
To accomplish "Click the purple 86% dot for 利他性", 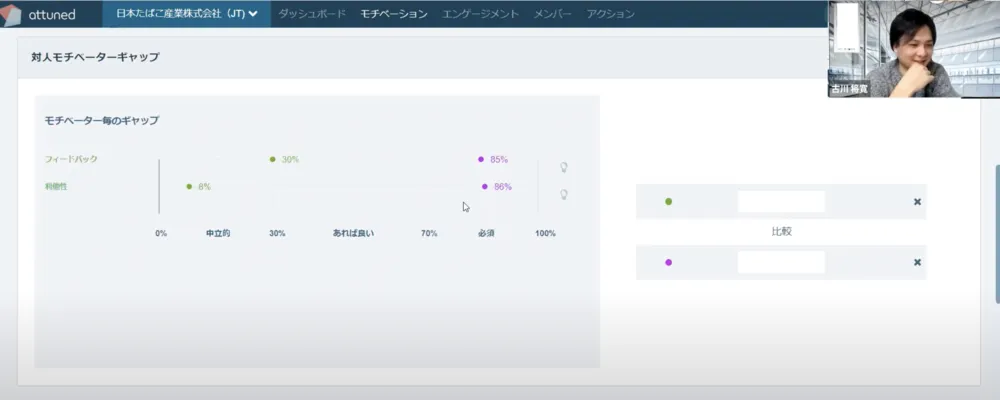I will point(485,186).
